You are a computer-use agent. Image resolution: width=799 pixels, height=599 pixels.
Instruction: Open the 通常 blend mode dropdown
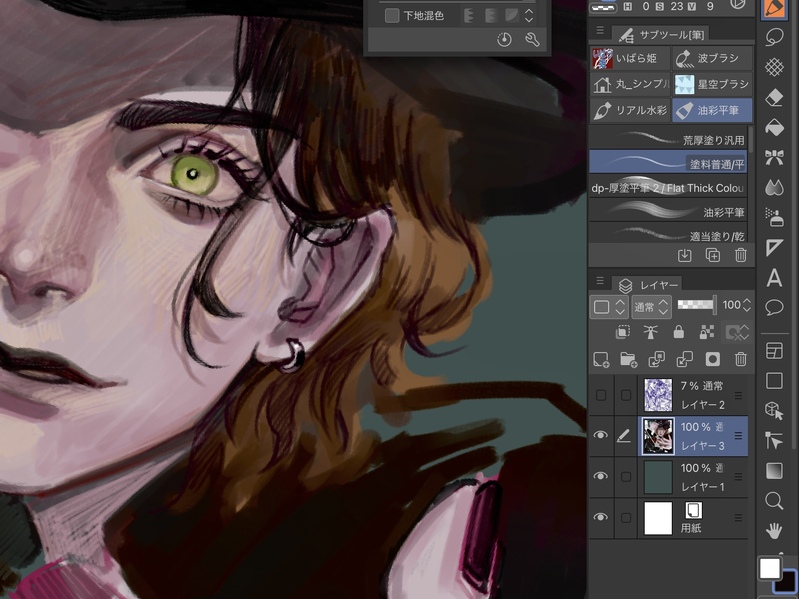[x=651, y=307]
